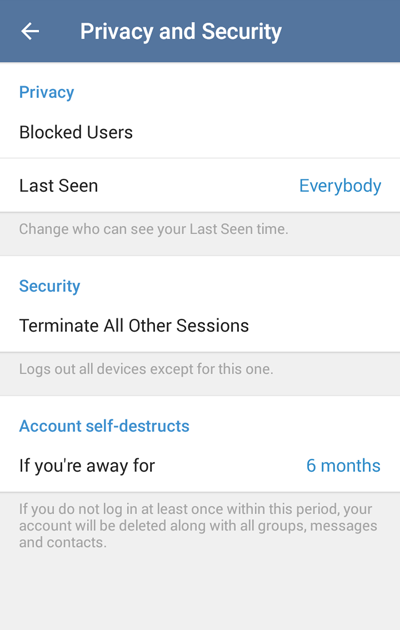Select Terminate All Other Sessions
Image resolution: width=400 pixels, height=630 pixels.
click(200, 325)
